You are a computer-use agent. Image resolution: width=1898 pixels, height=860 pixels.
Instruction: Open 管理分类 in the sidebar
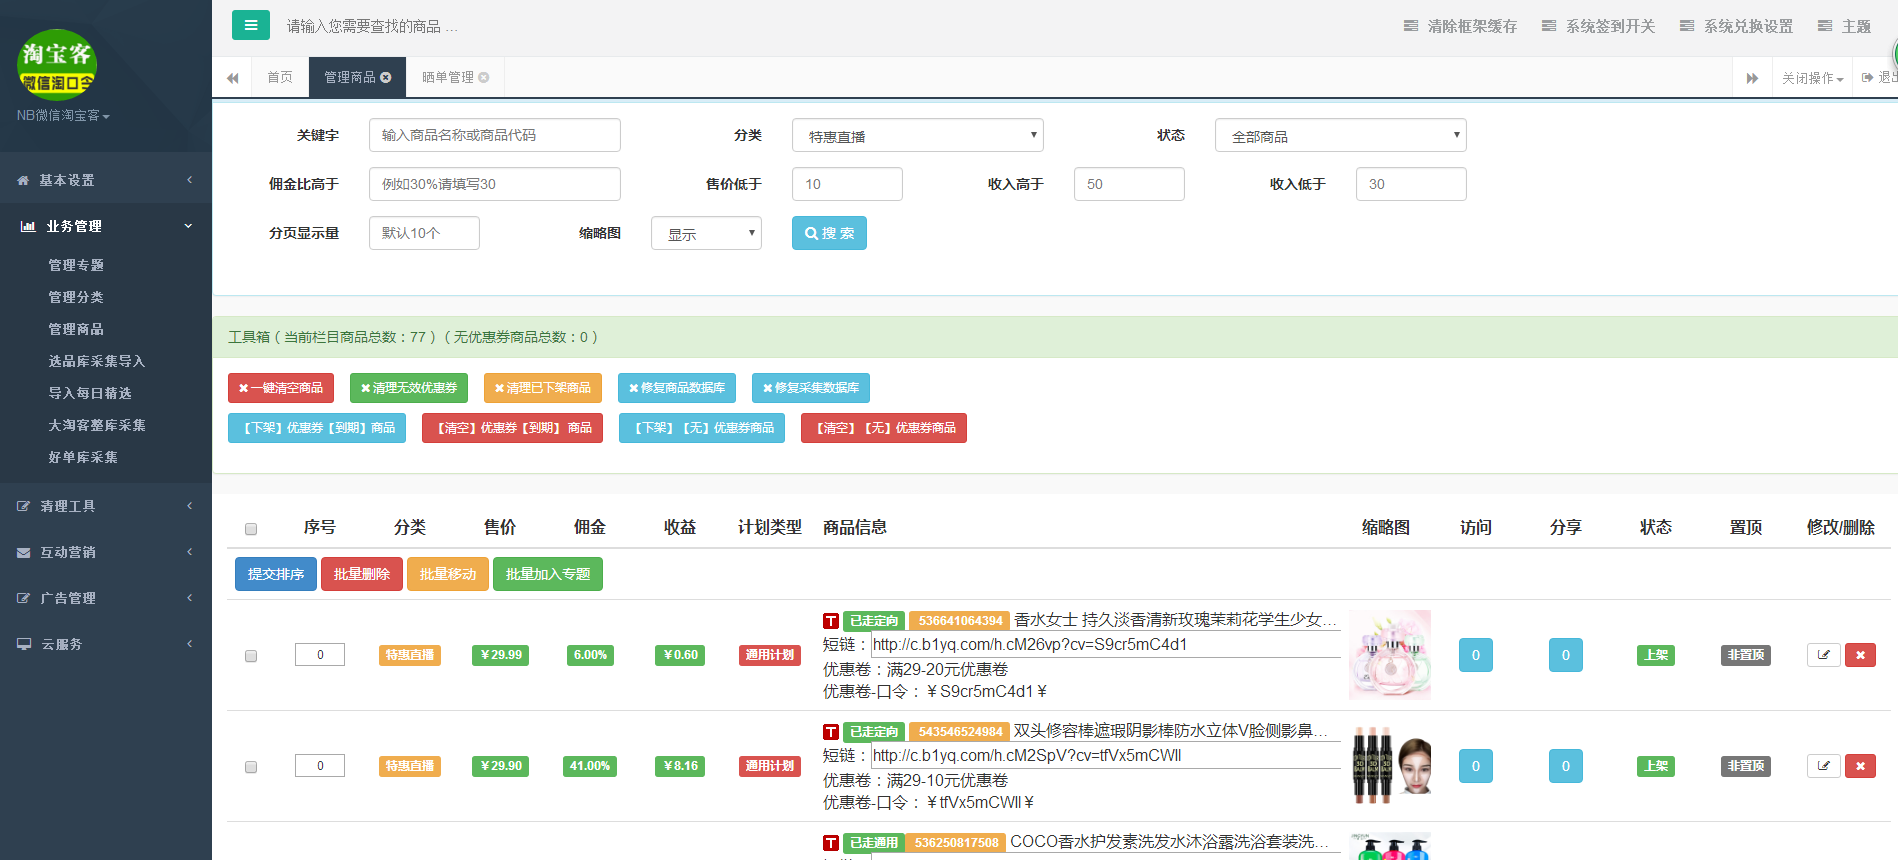(76, 297)
